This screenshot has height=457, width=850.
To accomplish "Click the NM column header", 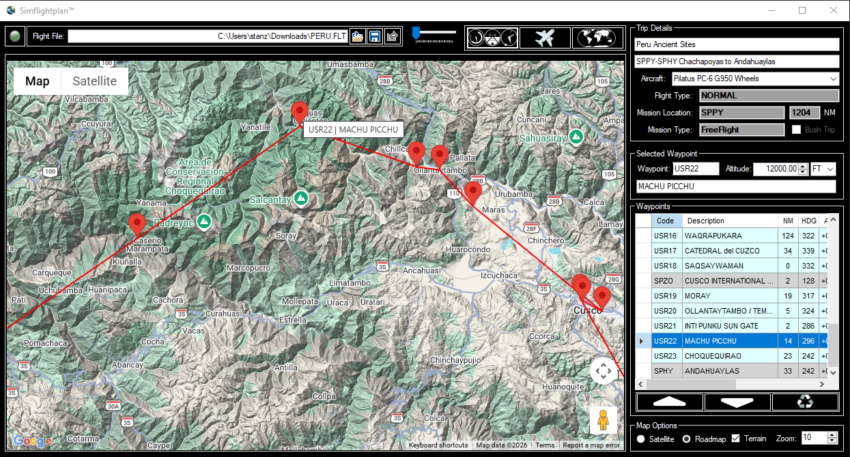I will (x=788, y=221).
